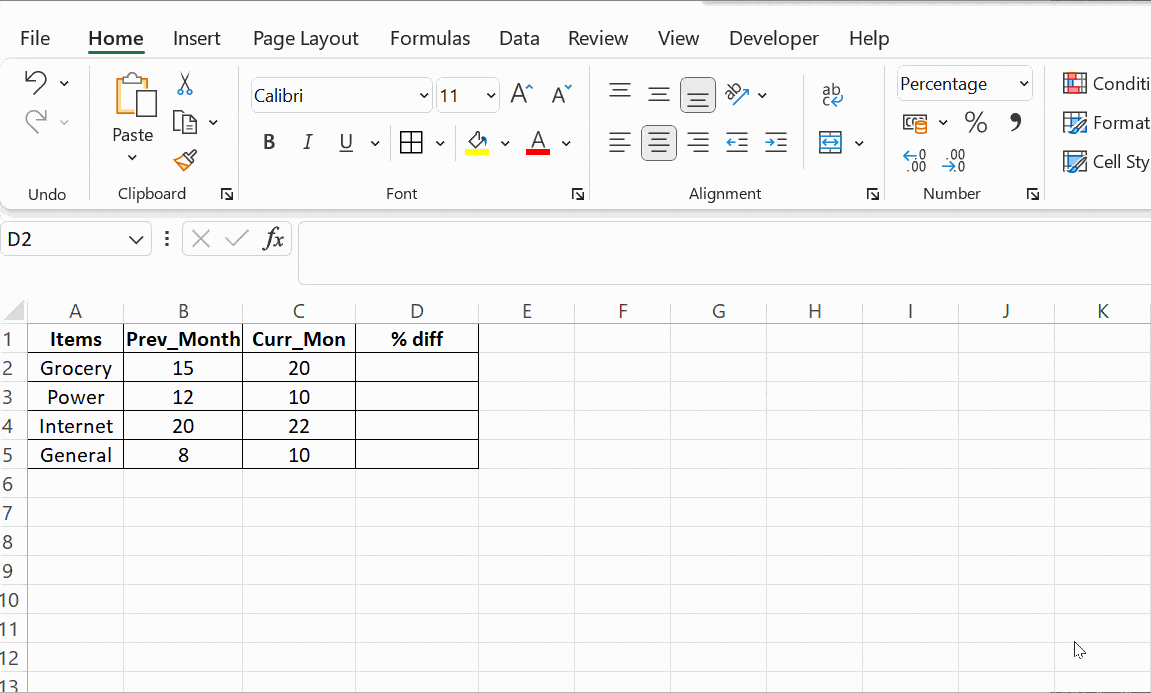Click the Increase Indent icon

coord(775,143)
